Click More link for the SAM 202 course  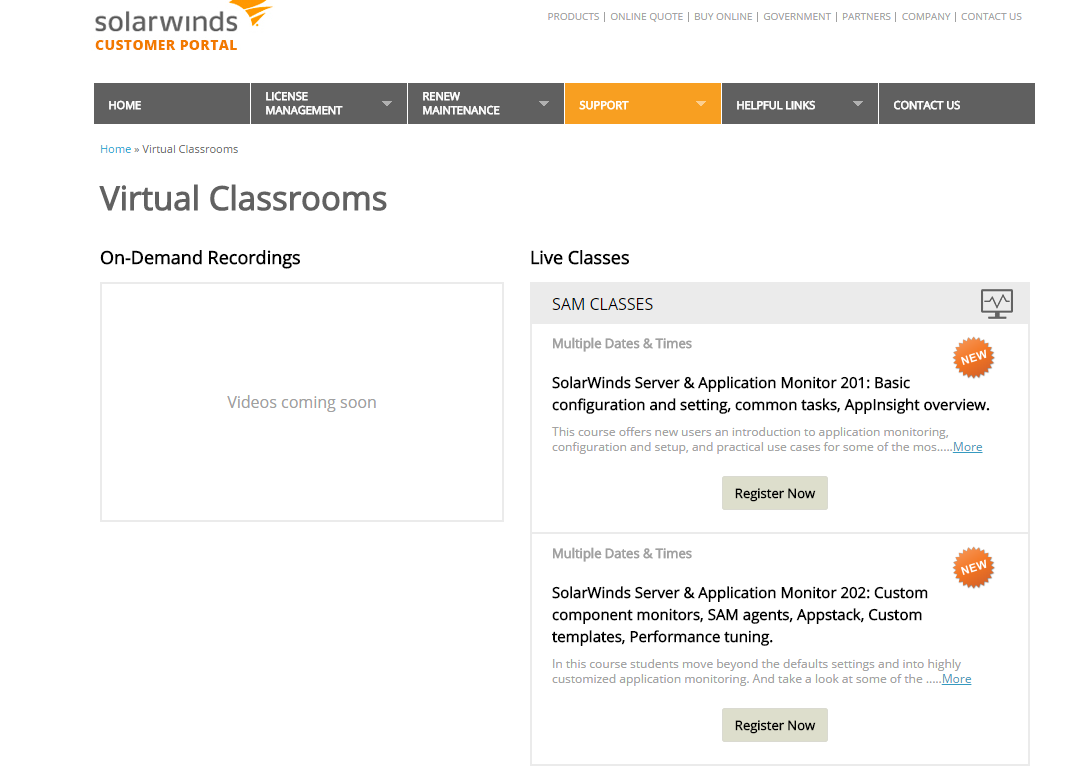pos(956,679)
